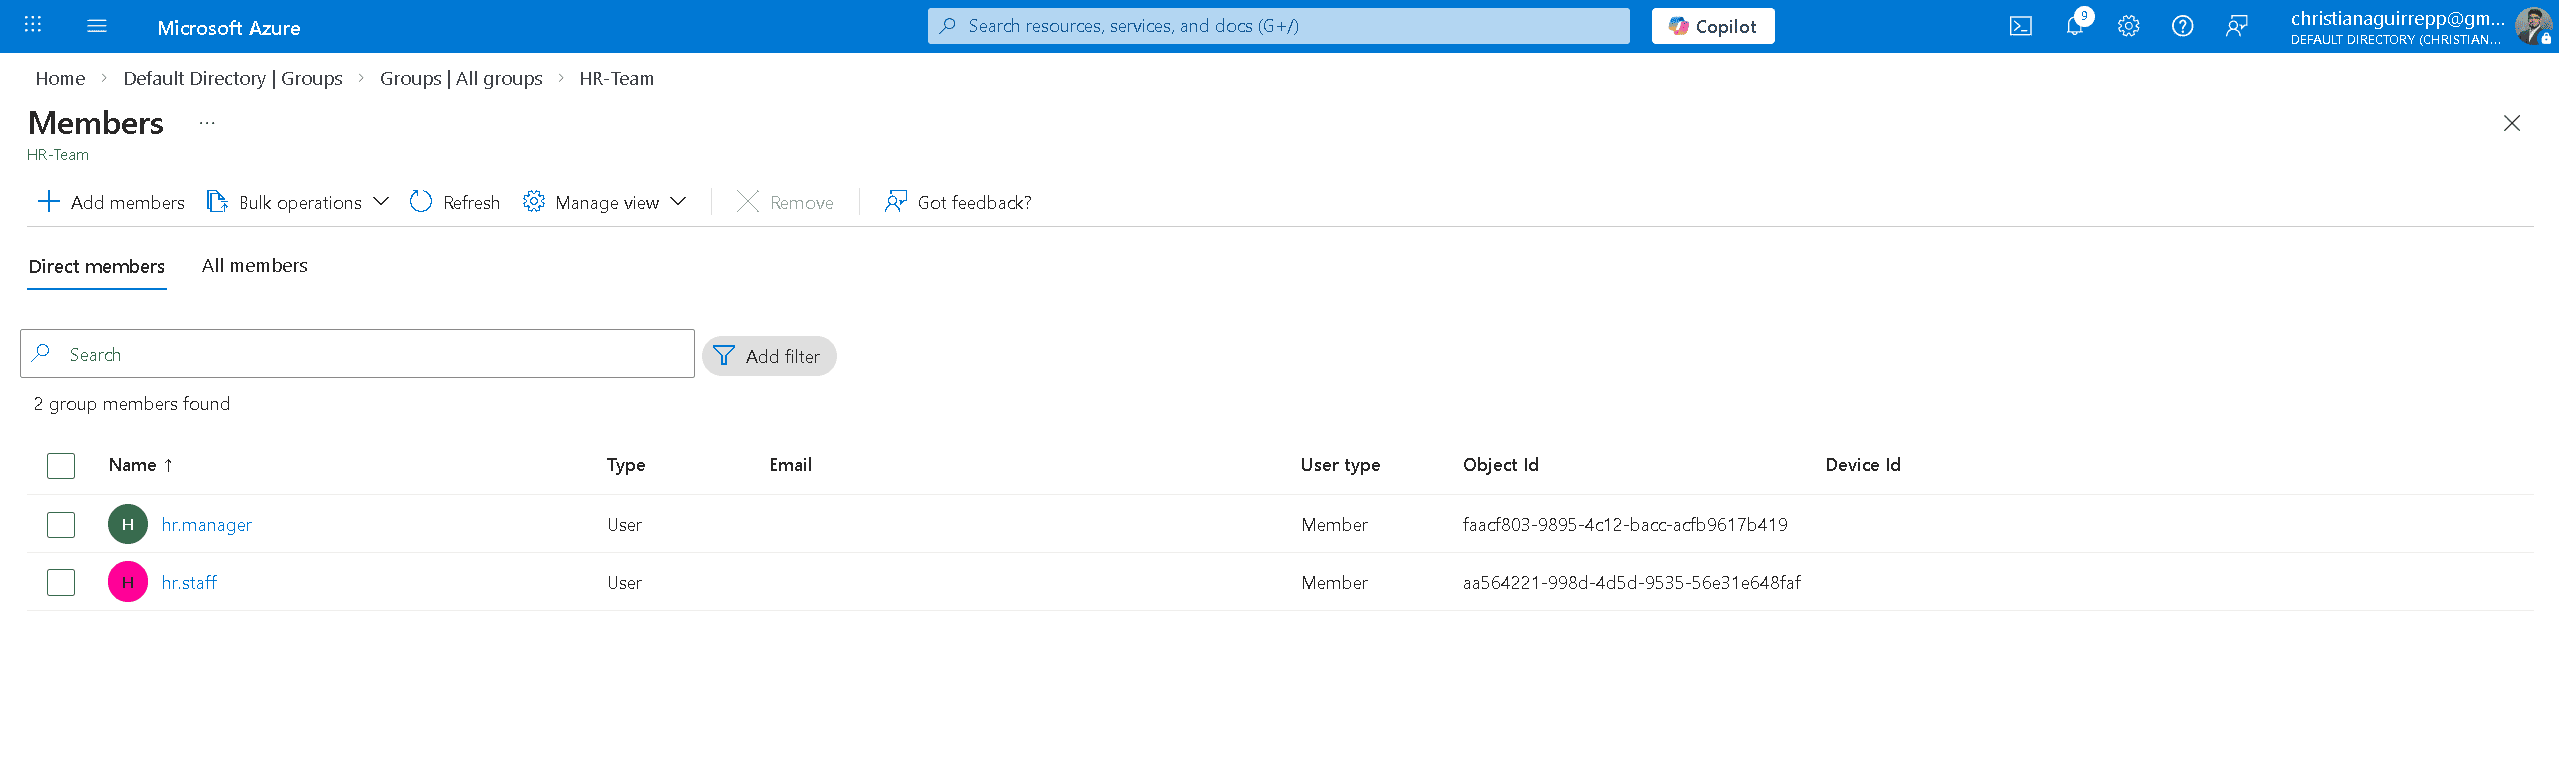This screenshot has width=2559, height=773.
Task: Select the hr.staff row checkbox
Action: coord(61,582)
